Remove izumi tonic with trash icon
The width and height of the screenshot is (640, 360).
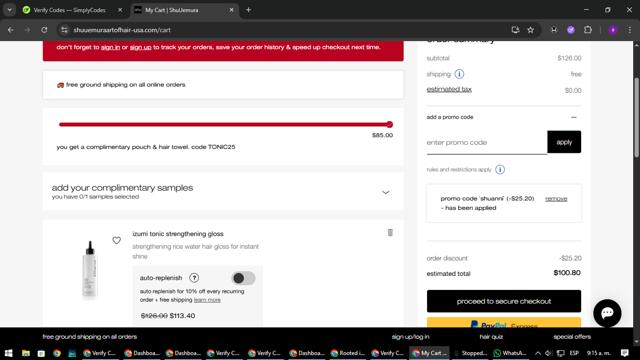pyautogui.click(x=390, y=233)
